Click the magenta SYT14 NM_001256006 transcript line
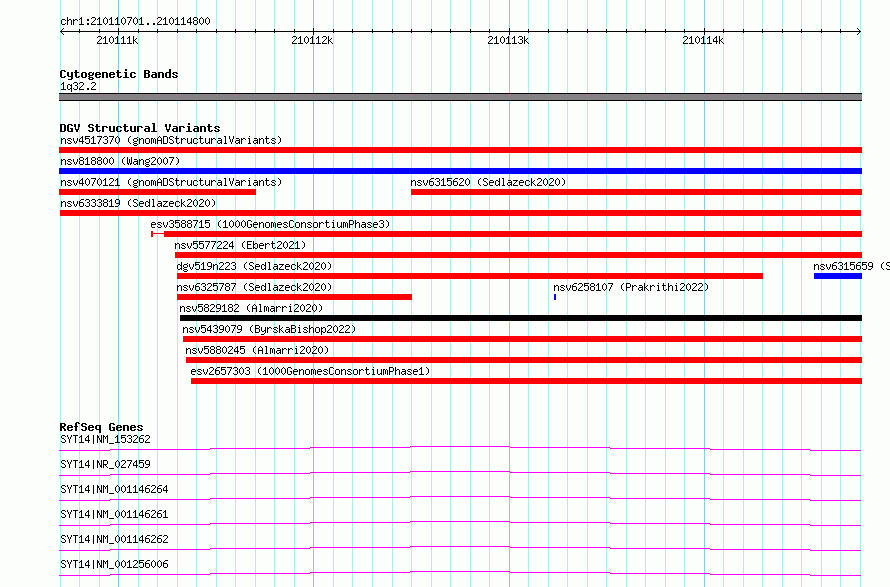890x587 pixels. pyautogui.click(x=460, y=573)
